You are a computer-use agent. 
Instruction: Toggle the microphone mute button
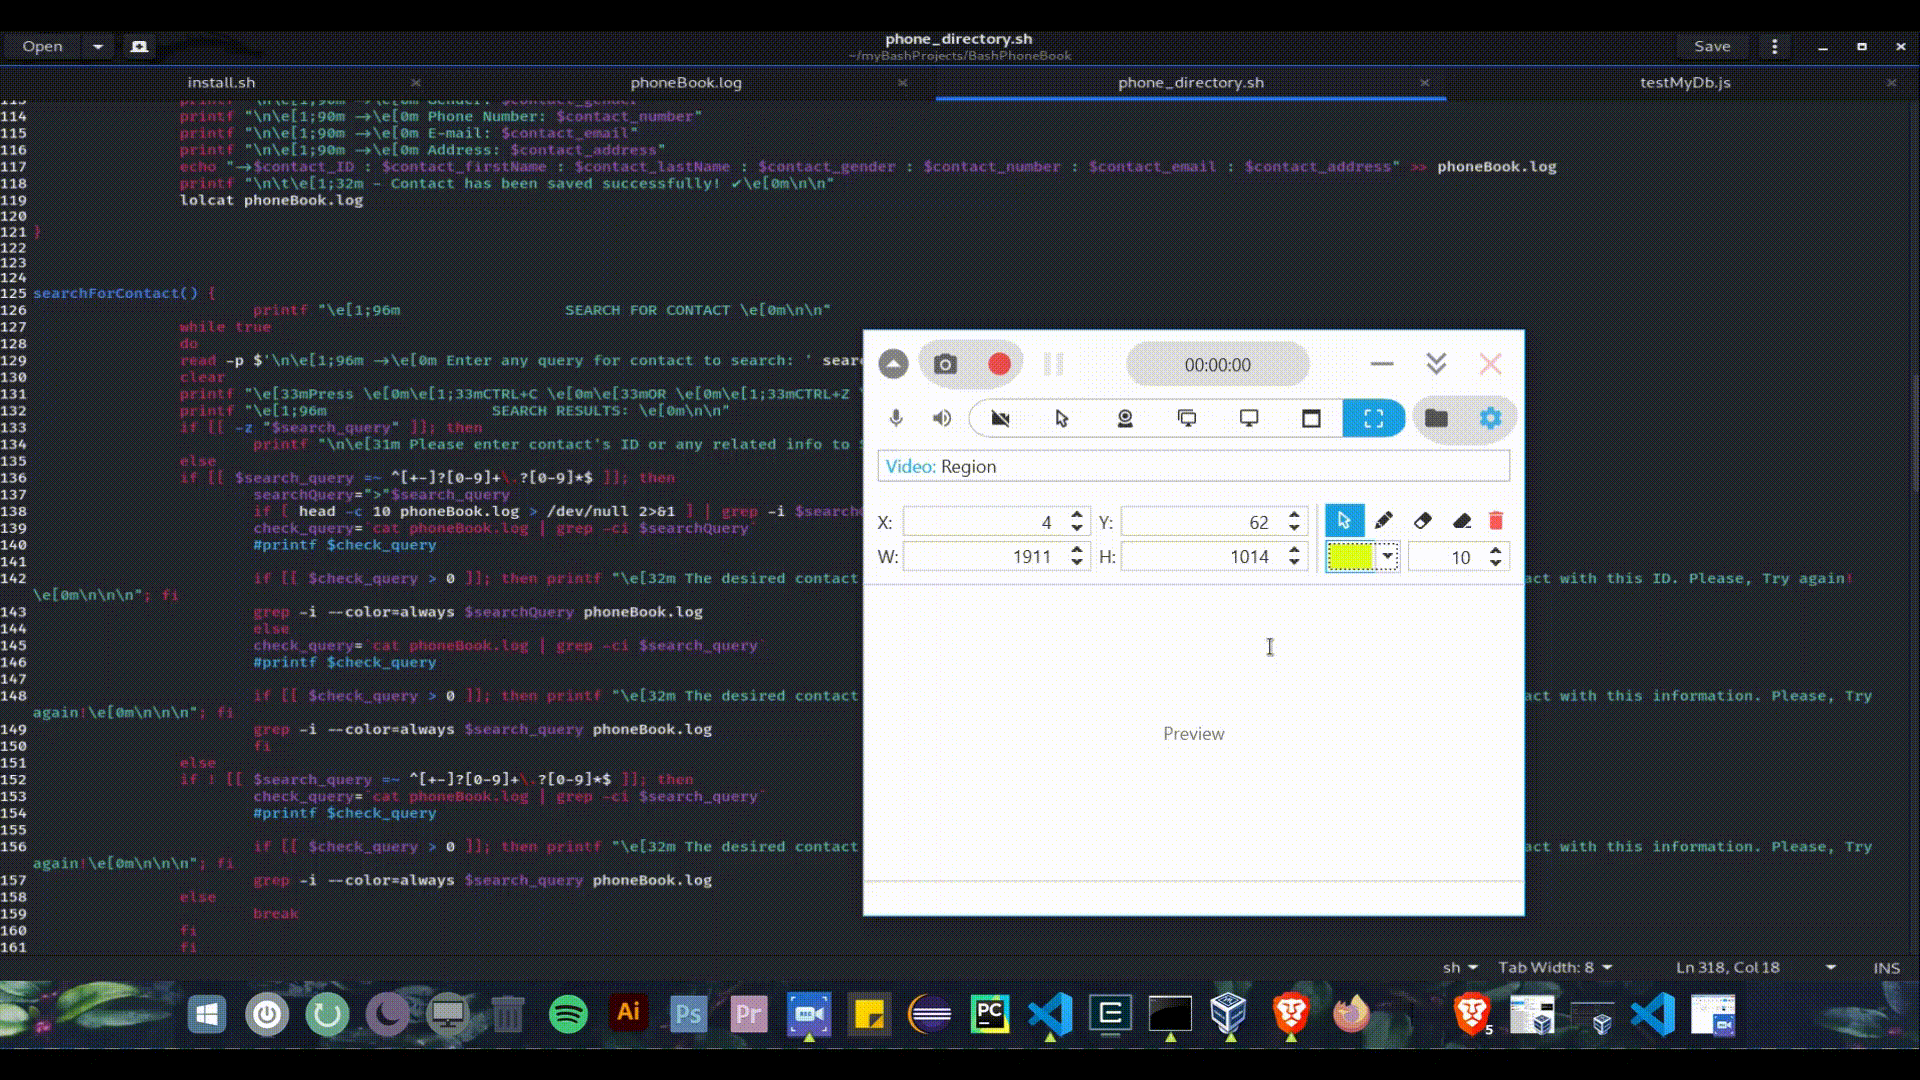coord(897,418)
